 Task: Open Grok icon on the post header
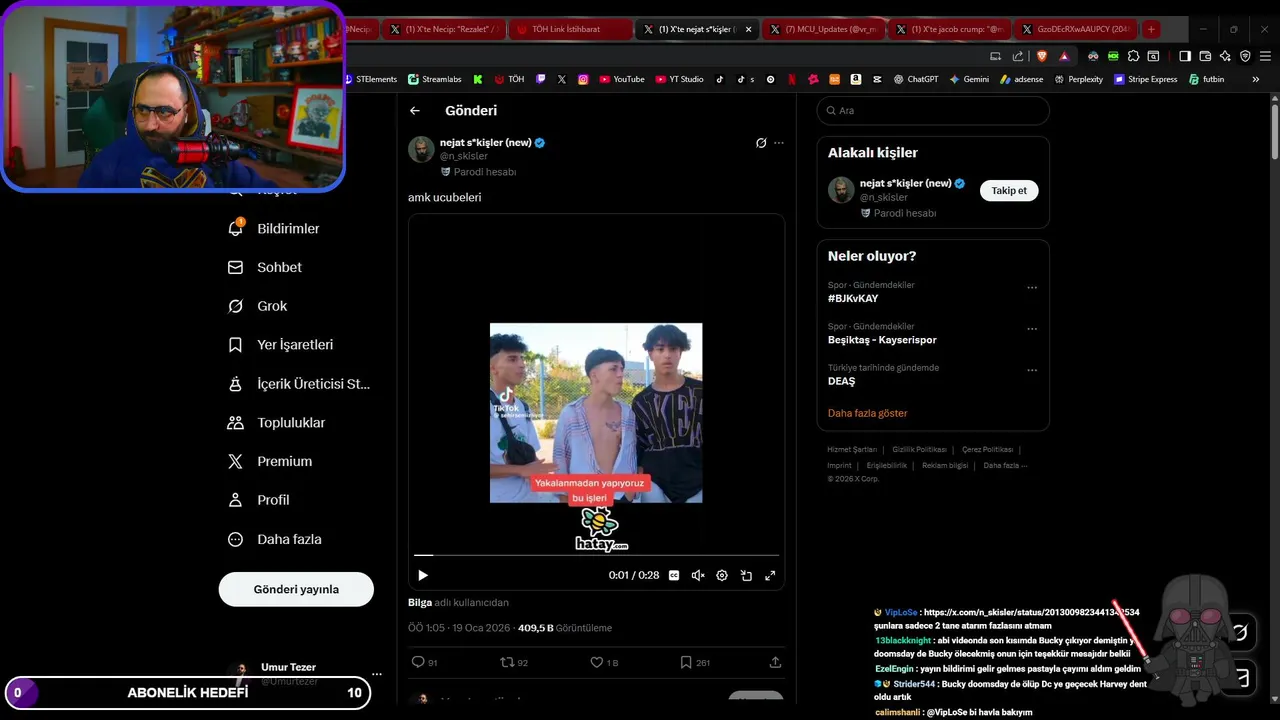tap(761, 143)
